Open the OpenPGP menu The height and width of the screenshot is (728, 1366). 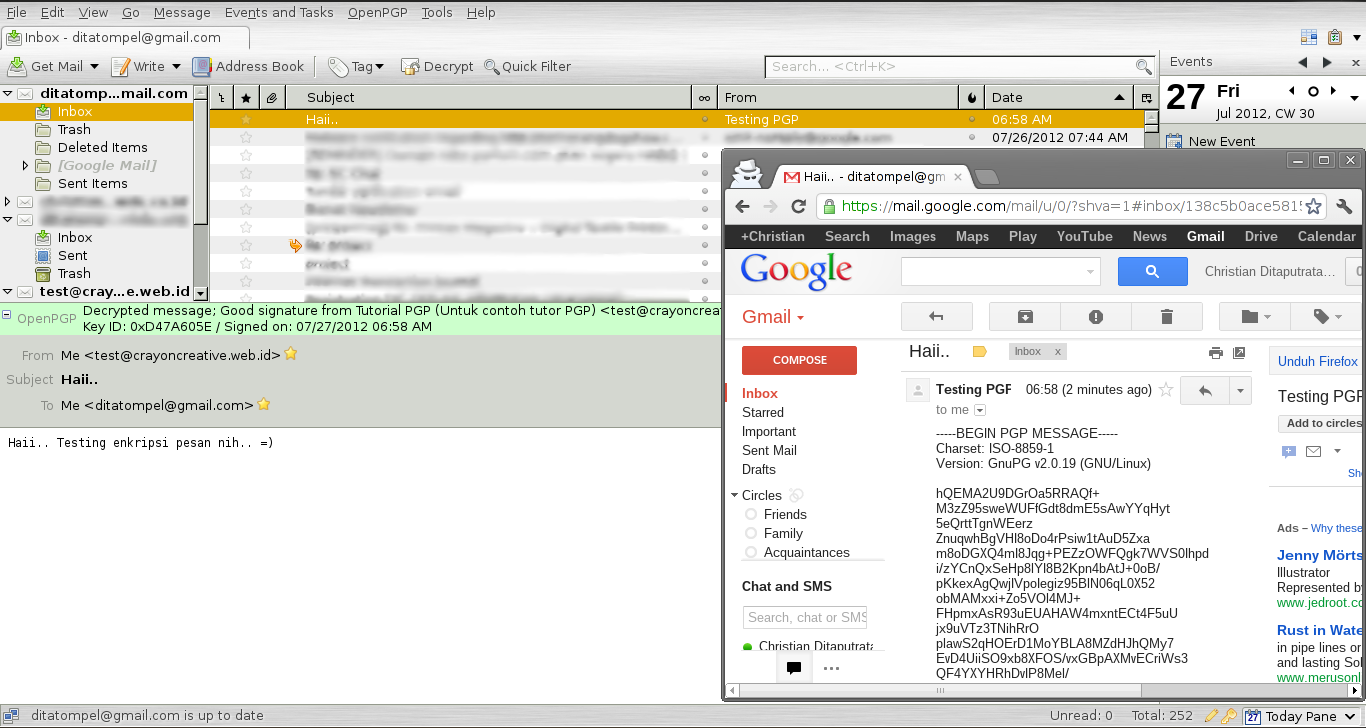tap(377, 13)
